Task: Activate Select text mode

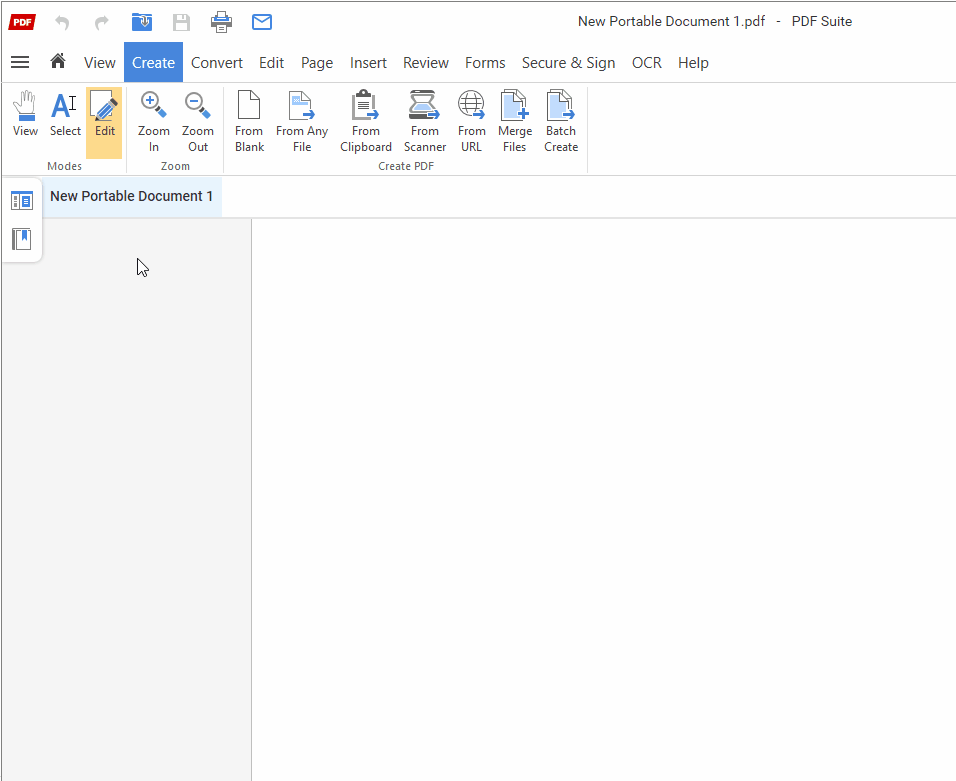Action: point(65,115)
